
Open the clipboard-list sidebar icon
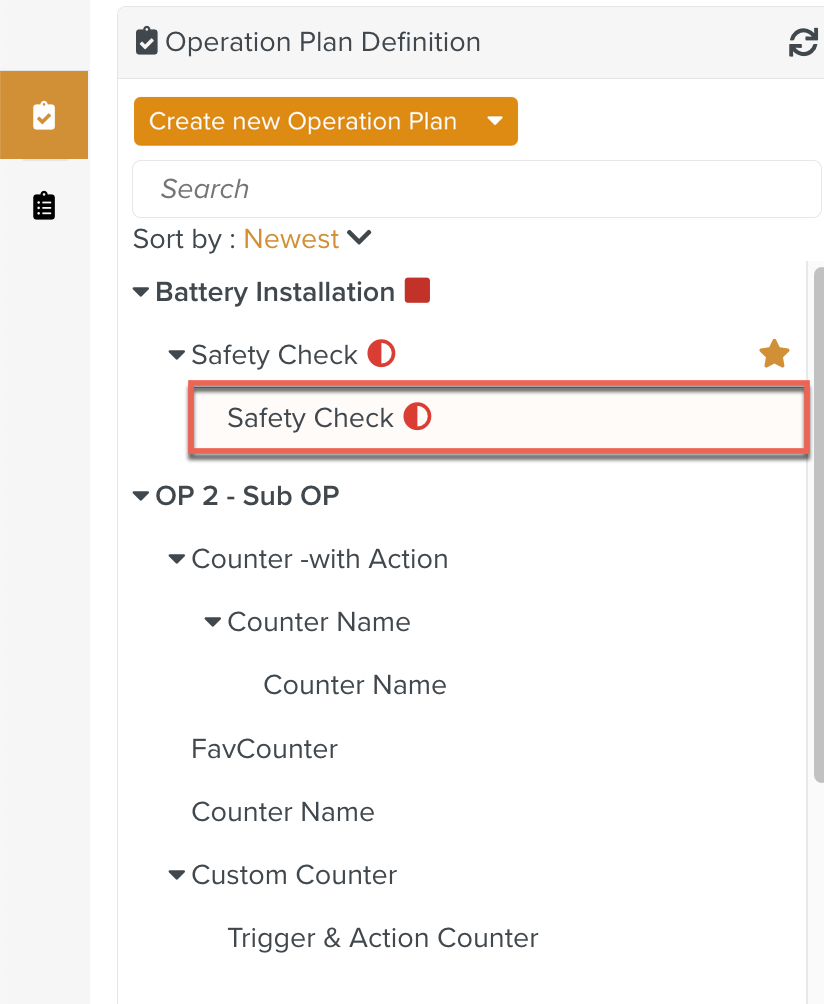click(x=44, y=206)
